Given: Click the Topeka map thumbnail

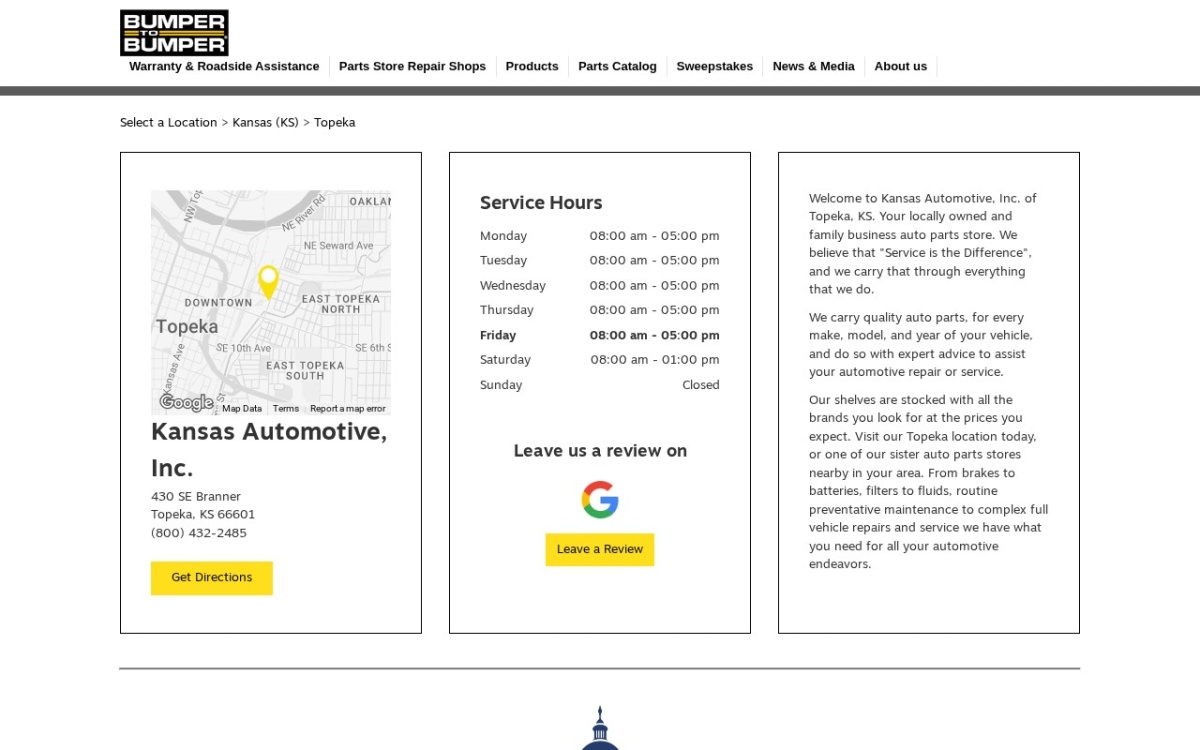Looking at the screenshot, I should coord(271,302).
